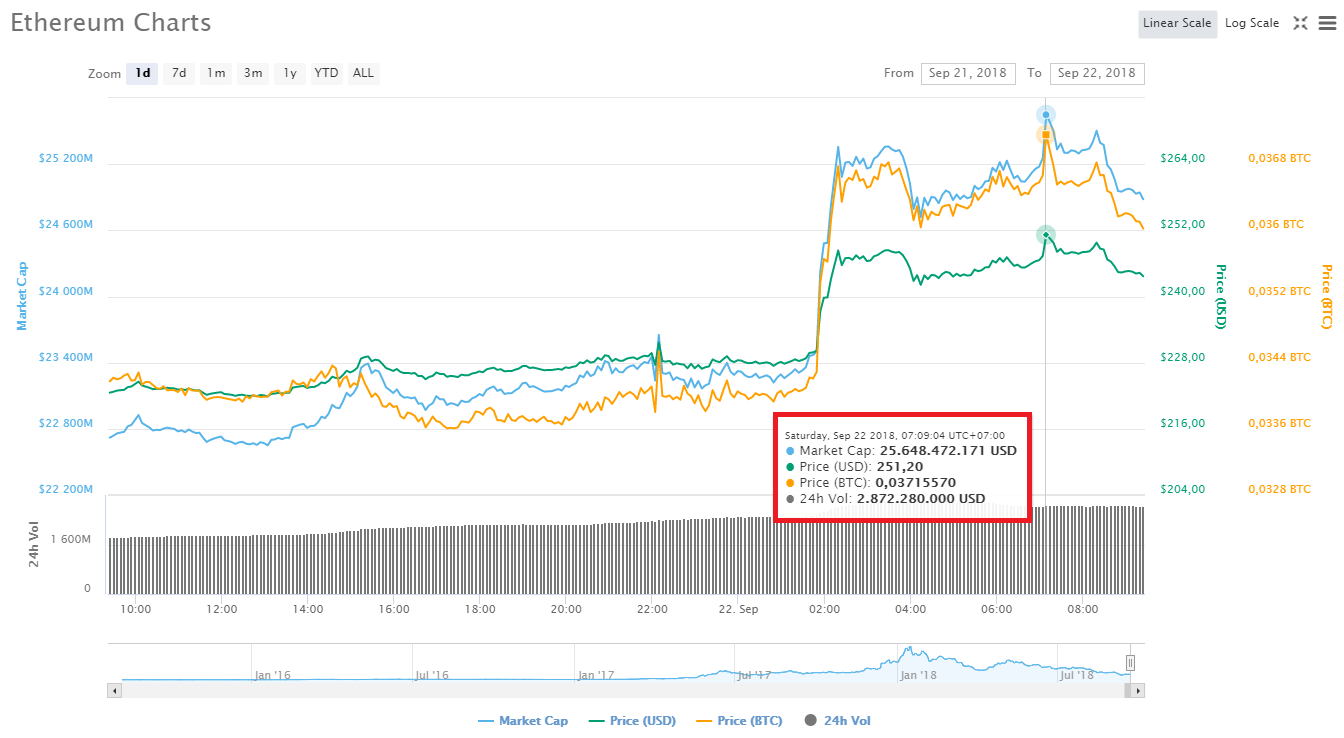Click navigator scrollbar right arrow

coord(1138,690)
